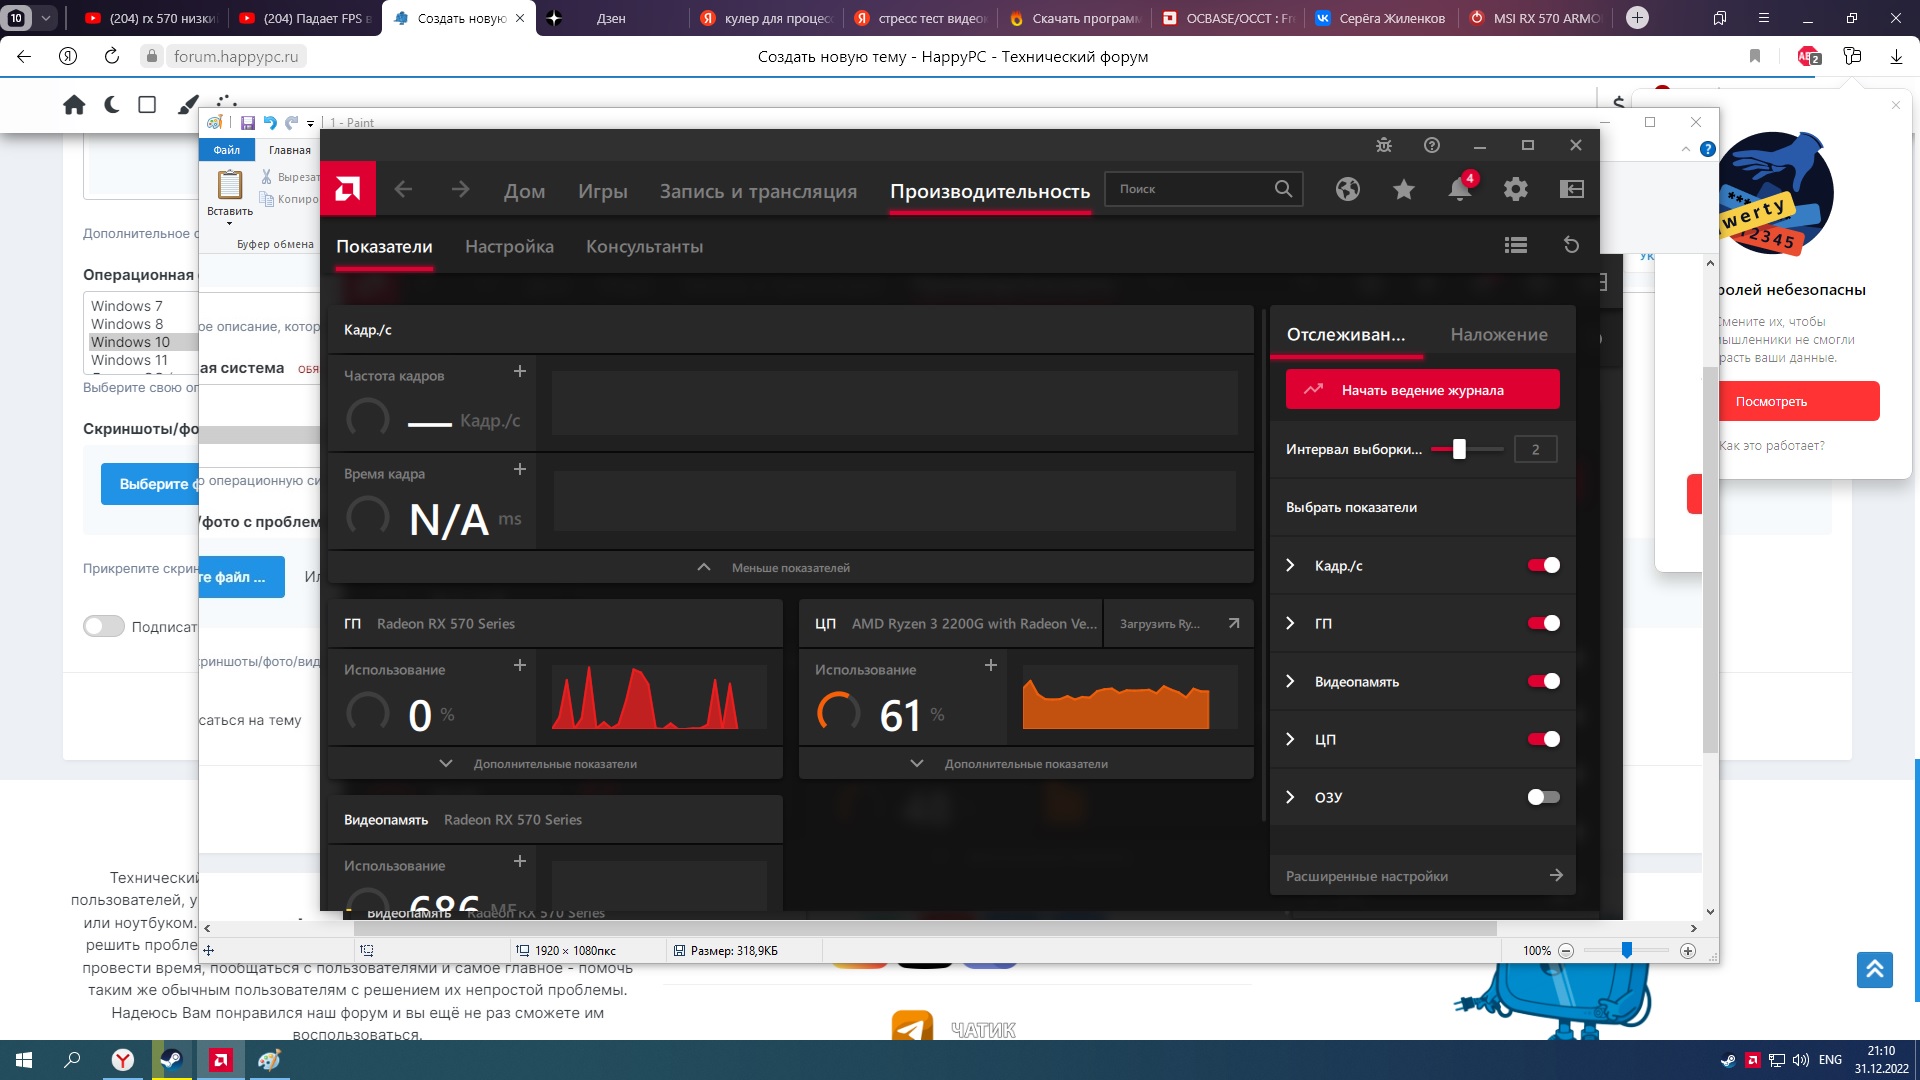Open favorites star icon in AMD software
The image size is (1920, 1080).
coord(1404,189)
